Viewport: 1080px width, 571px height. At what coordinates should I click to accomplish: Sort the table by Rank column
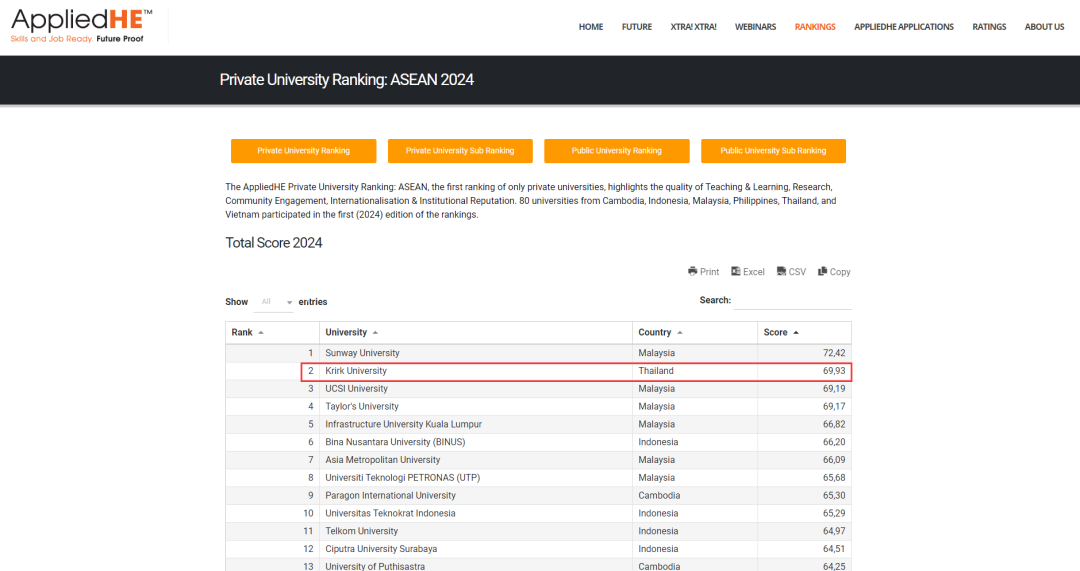[272, 332]
